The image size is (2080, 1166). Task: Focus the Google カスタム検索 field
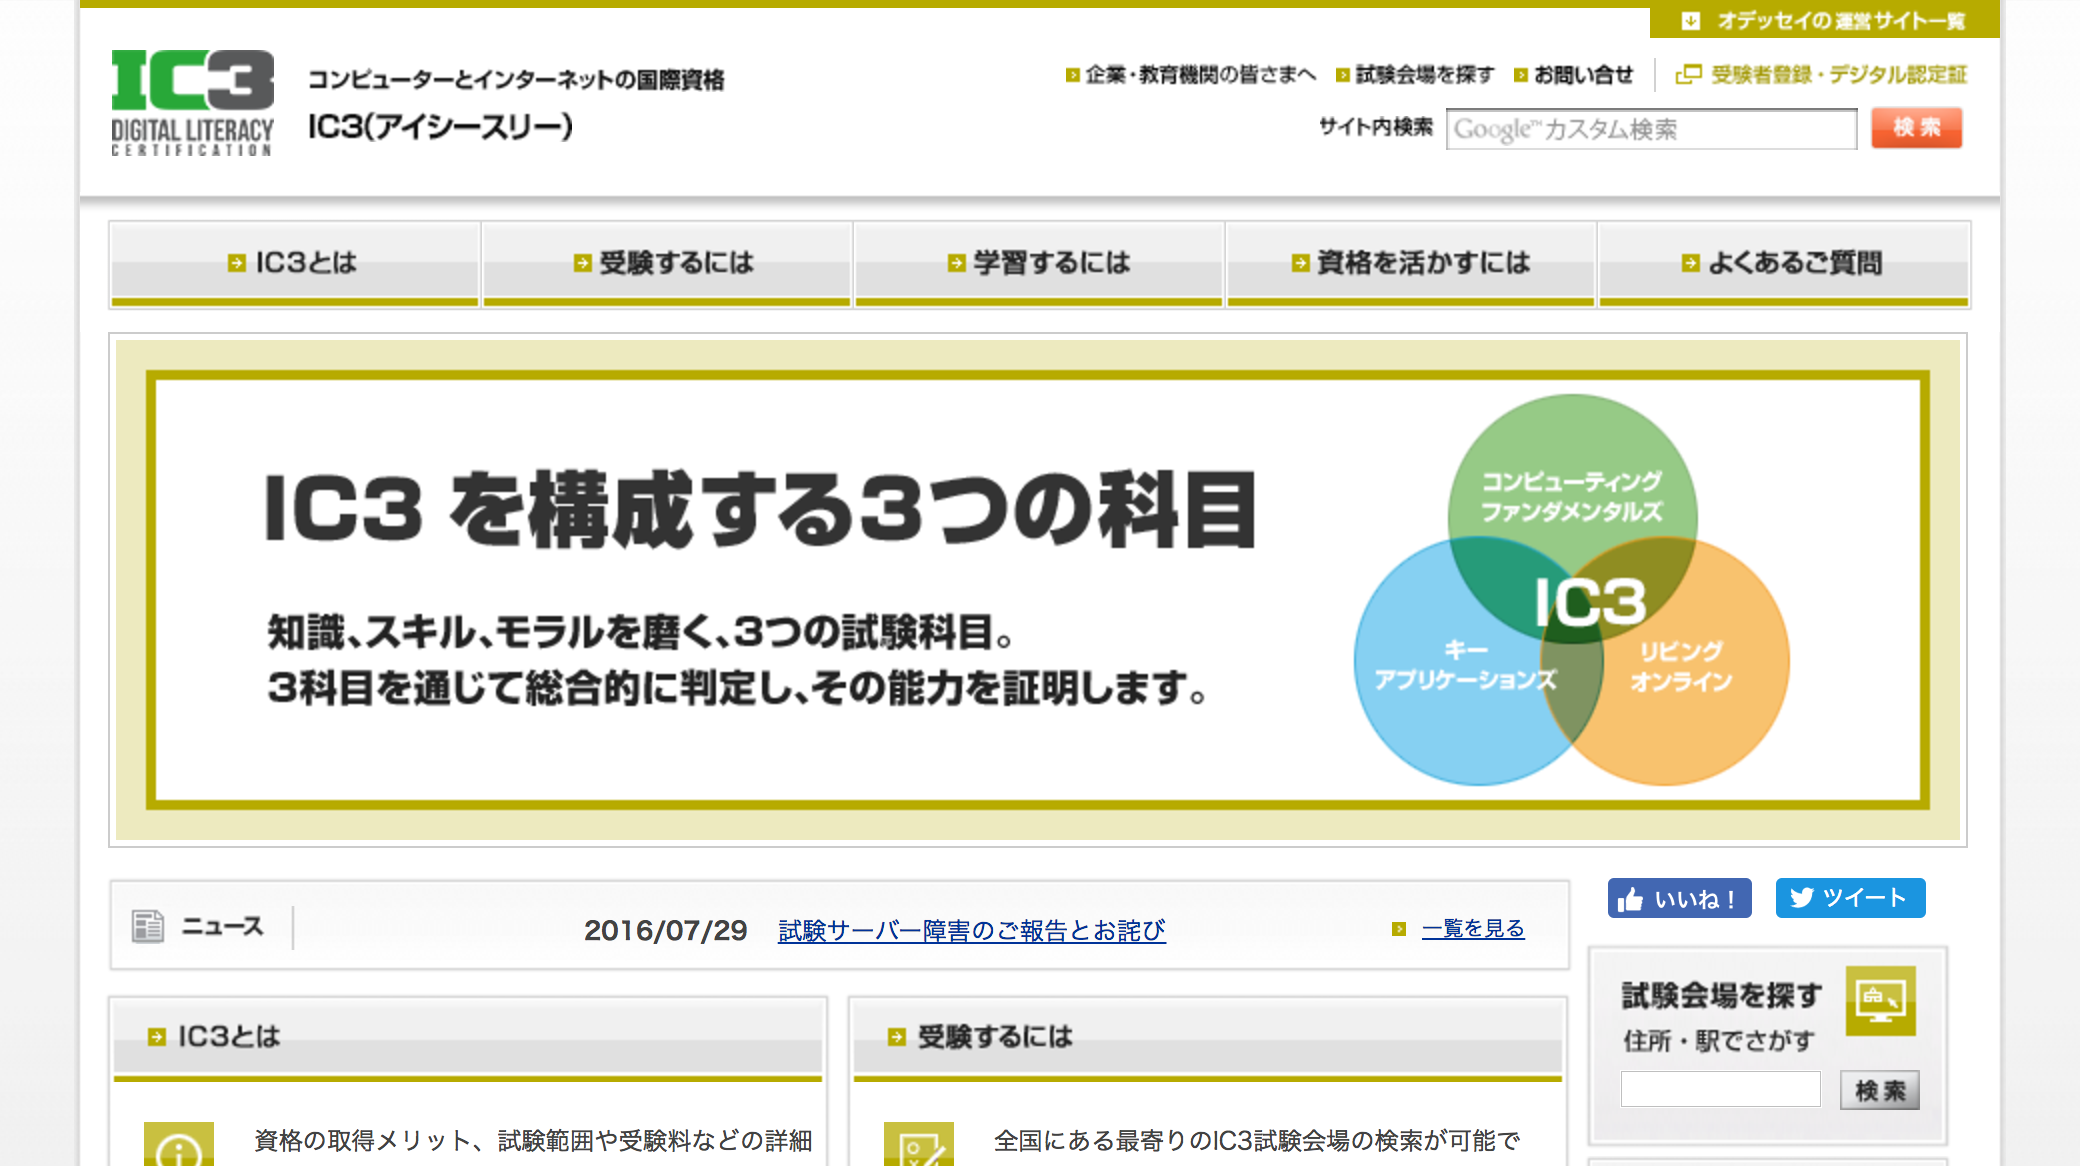1651,129
